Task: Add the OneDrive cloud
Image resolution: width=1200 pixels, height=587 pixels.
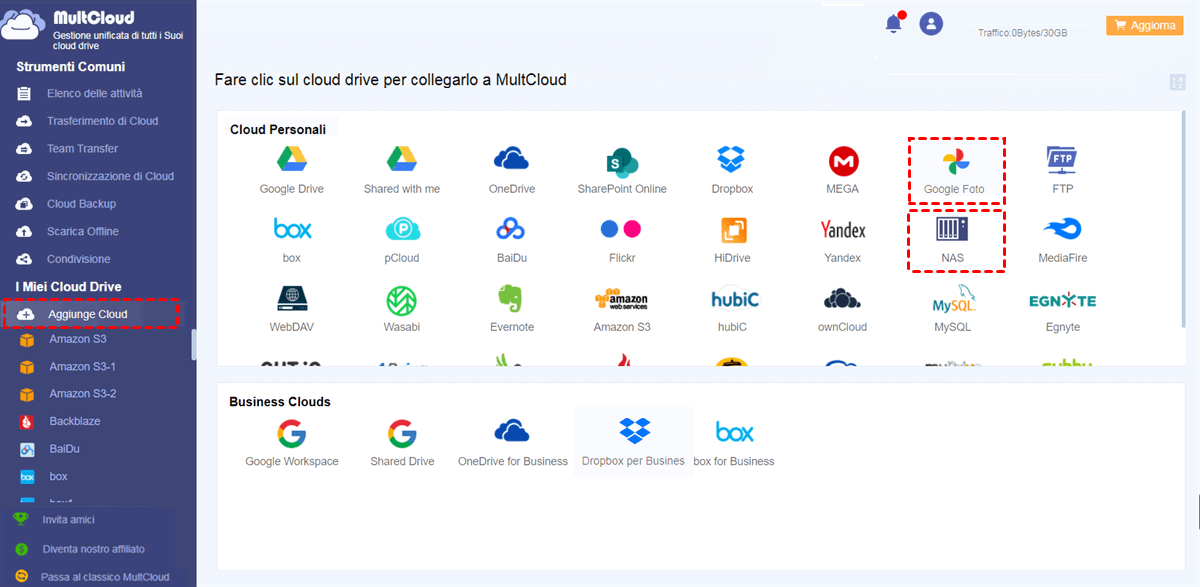Action: click(x=511, y=158)
